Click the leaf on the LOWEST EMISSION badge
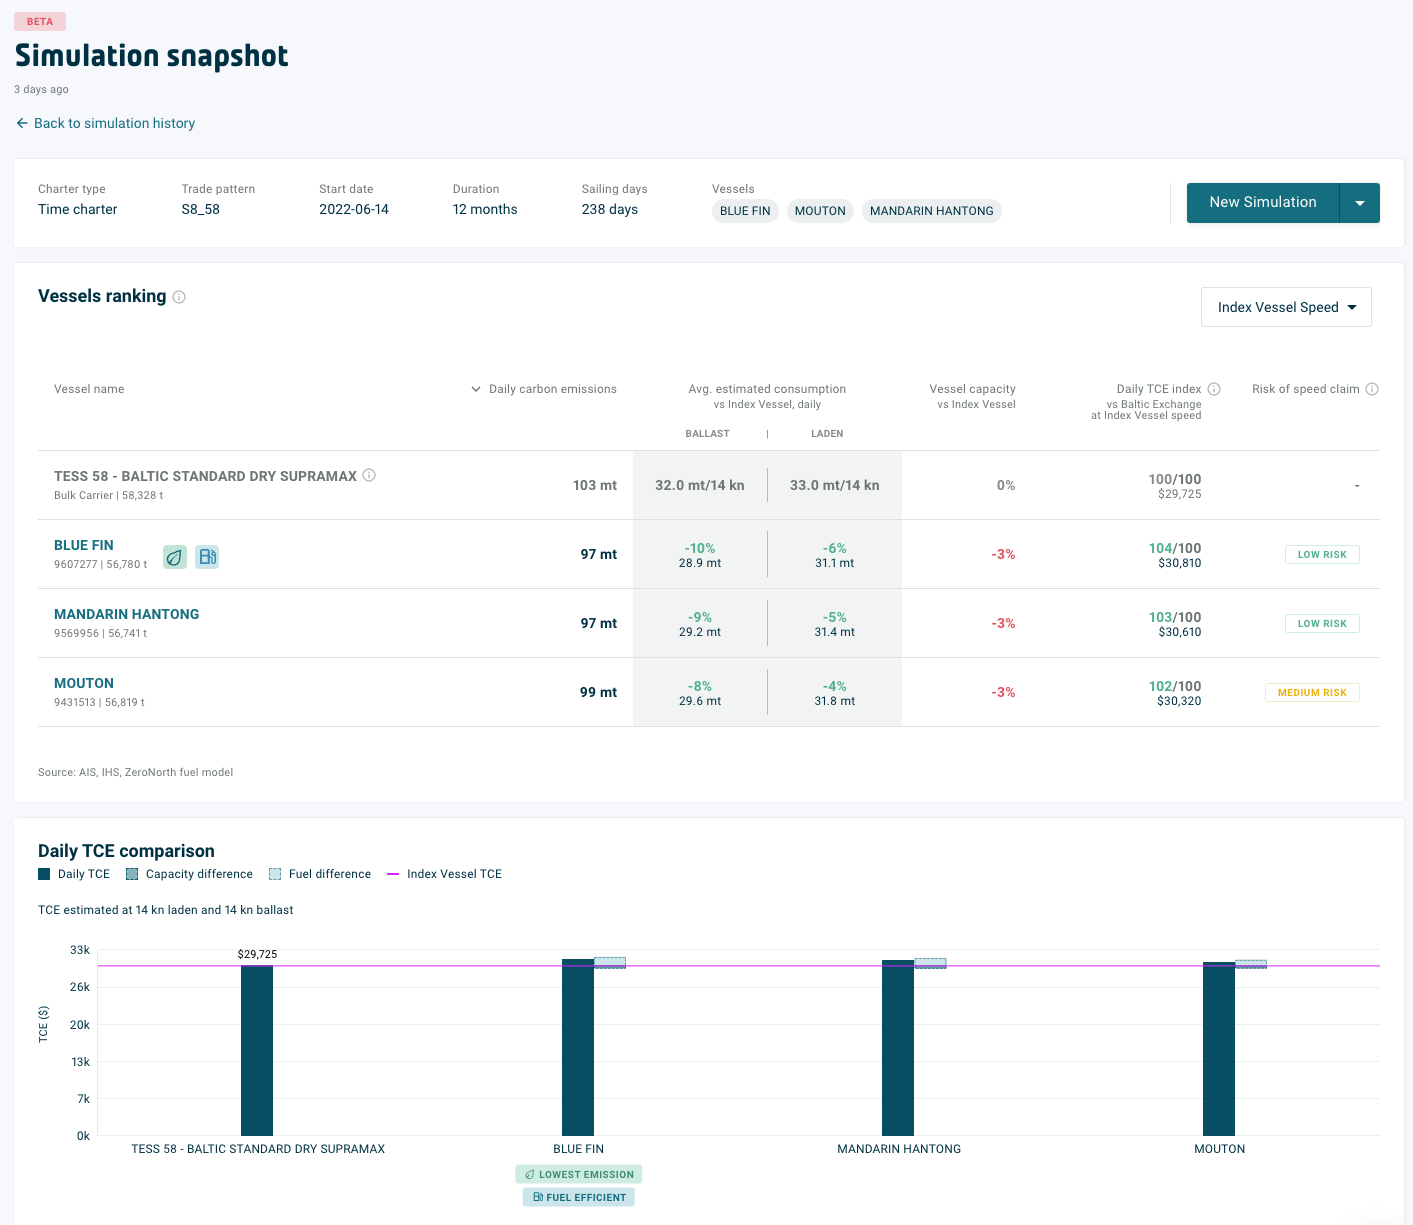This screenshot has width=1413, height=1225. [531, 1174]
